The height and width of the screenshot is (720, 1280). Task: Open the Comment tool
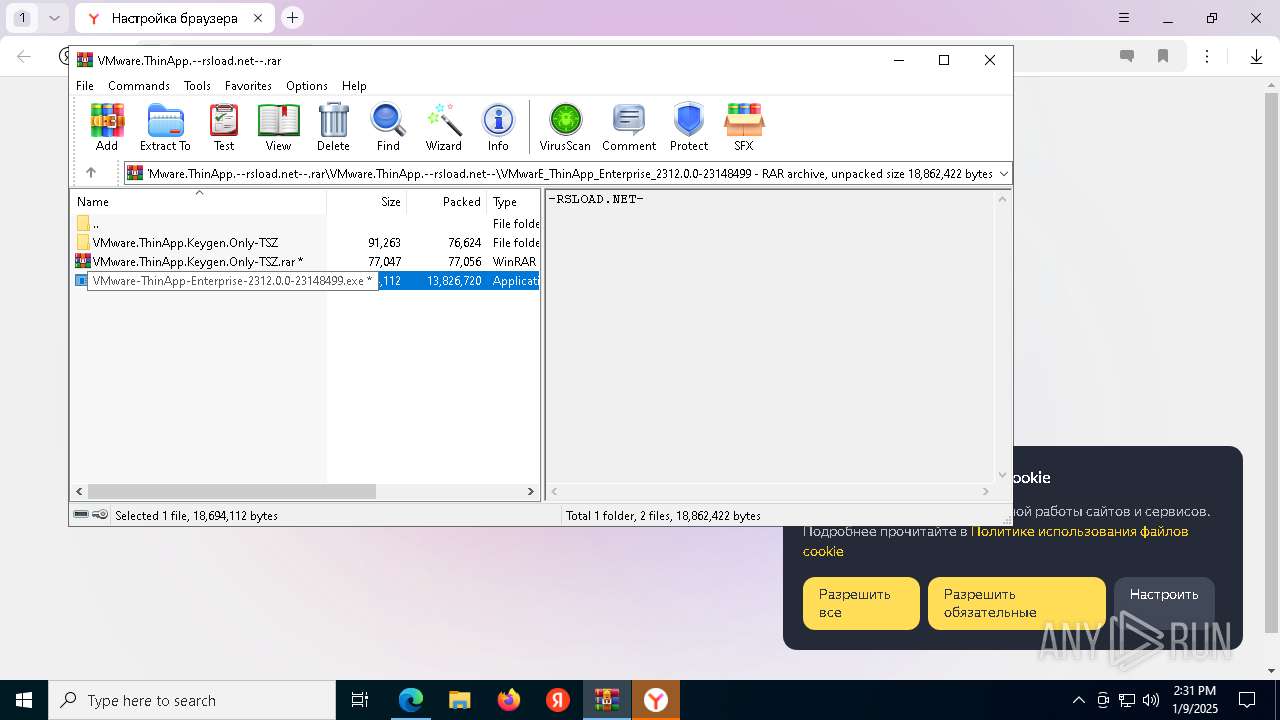point(629,127)
